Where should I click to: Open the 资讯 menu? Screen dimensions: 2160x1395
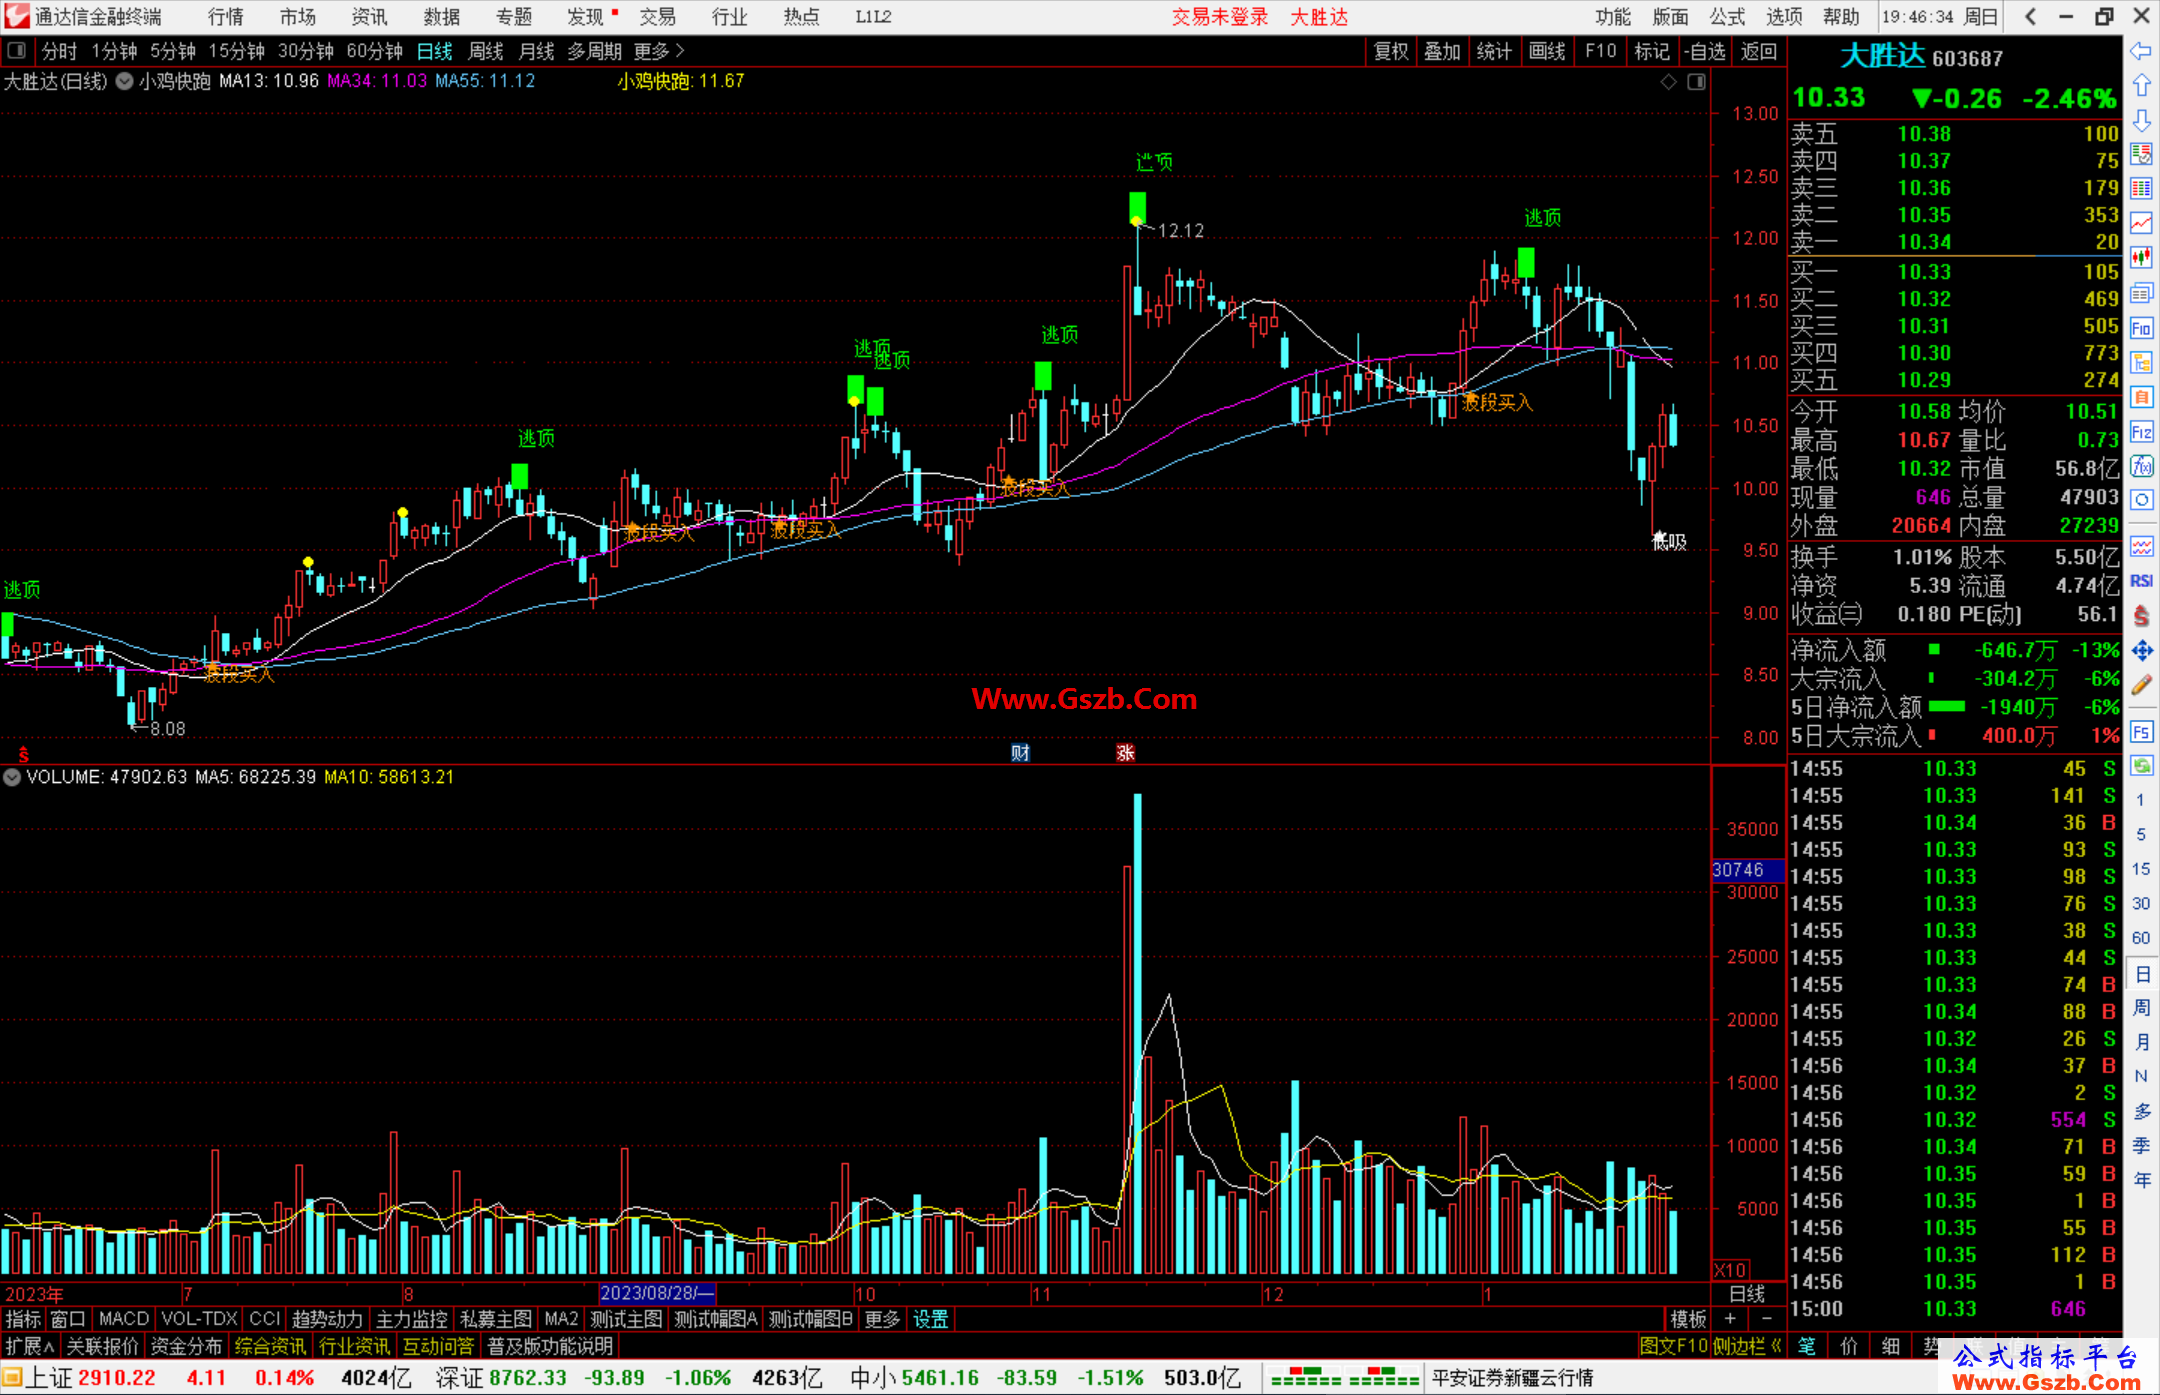[x=370, y=17]
